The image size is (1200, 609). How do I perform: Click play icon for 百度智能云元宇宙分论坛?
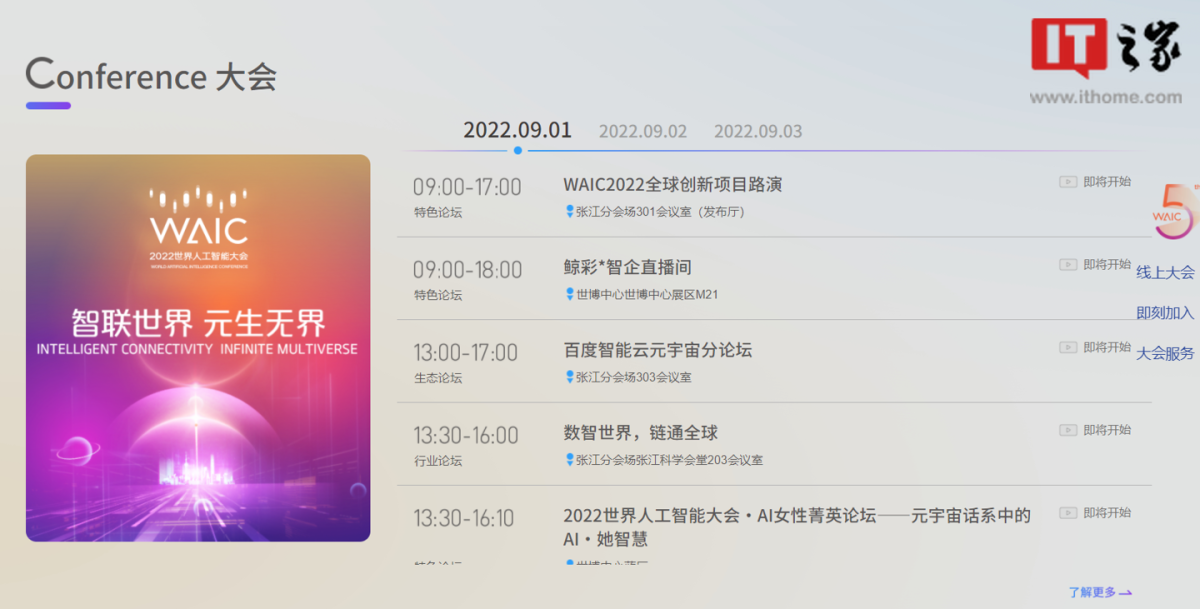(x=1068, y=348)
